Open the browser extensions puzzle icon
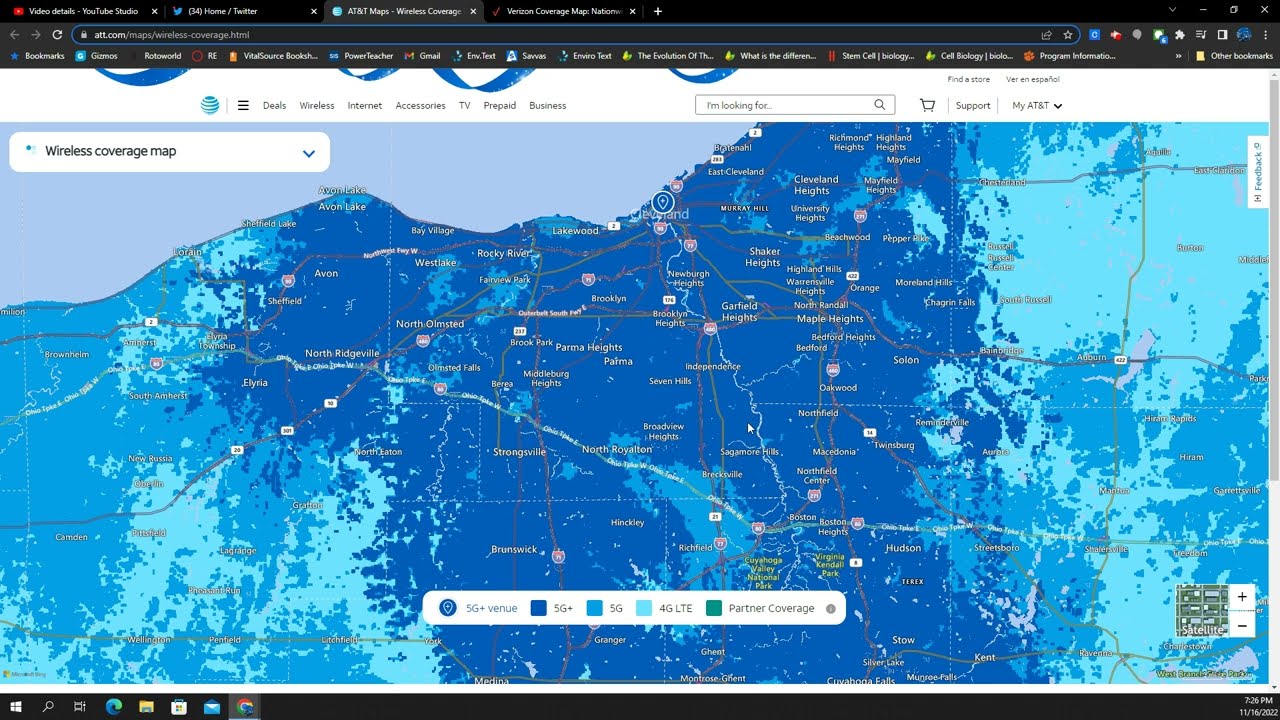 click(x=1180, y=34)
